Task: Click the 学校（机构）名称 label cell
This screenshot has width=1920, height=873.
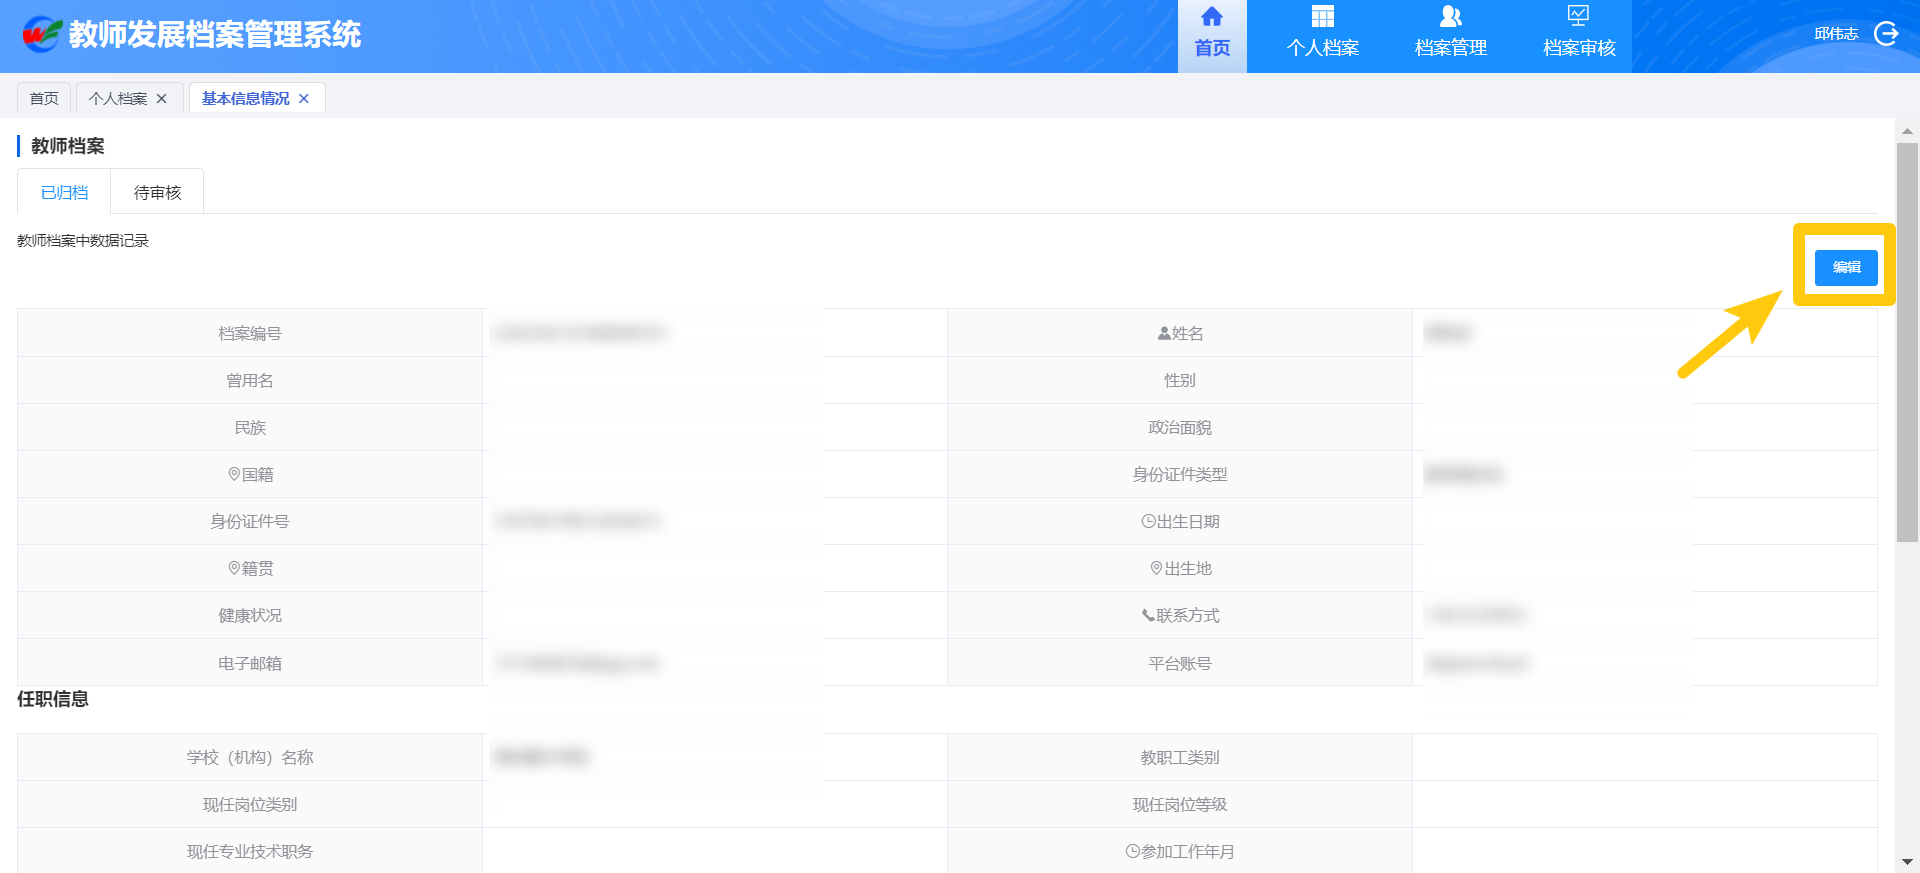Action: click(250, 757)
